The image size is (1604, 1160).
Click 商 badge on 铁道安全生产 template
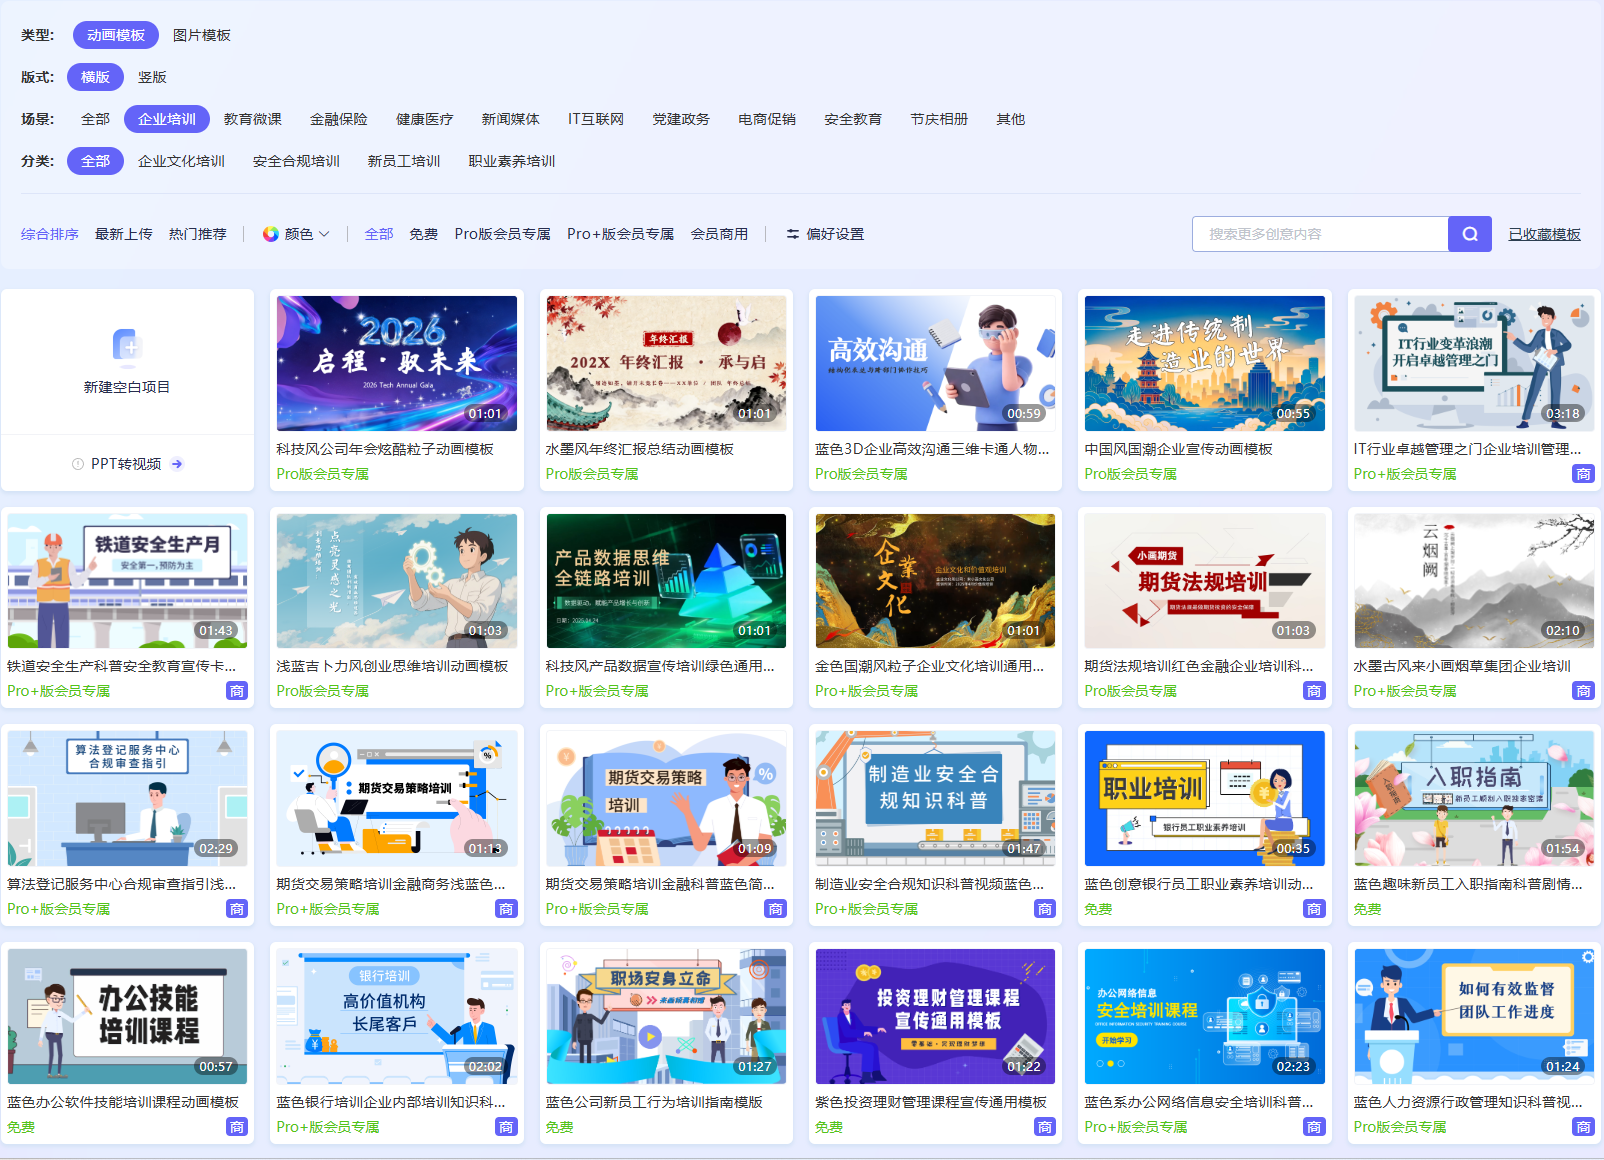click(237, 691)
